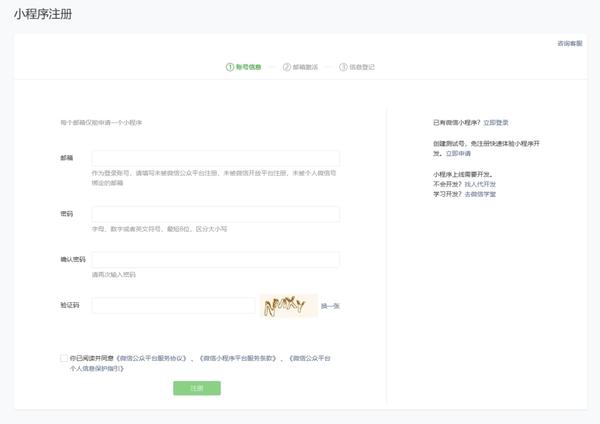Tick the agreement checkbox
The height and width of the screenshot is (424, 600).
[64, 358]
